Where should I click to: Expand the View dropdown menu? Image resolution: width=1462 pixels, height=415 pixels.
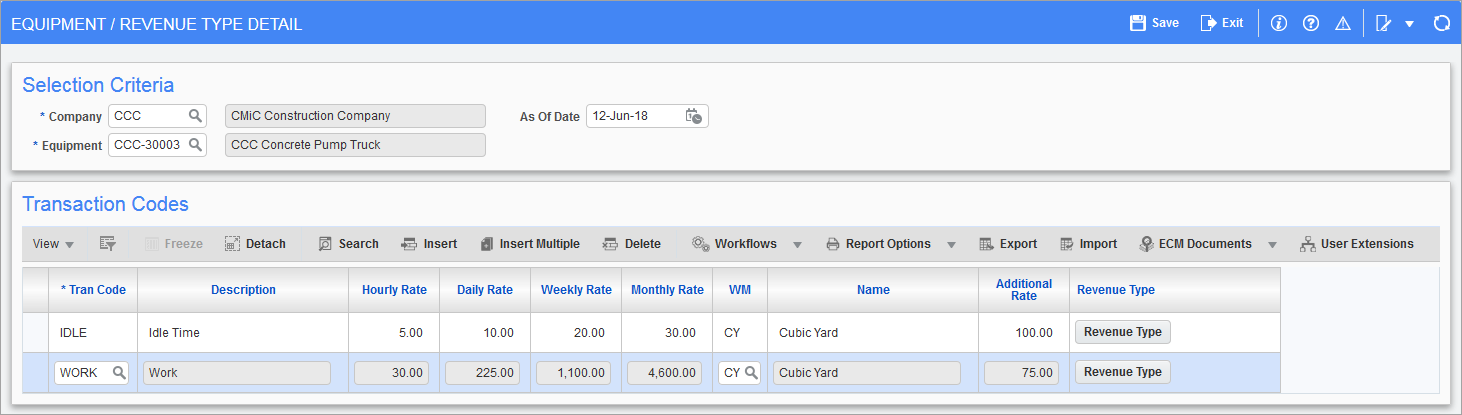point(52,244)
